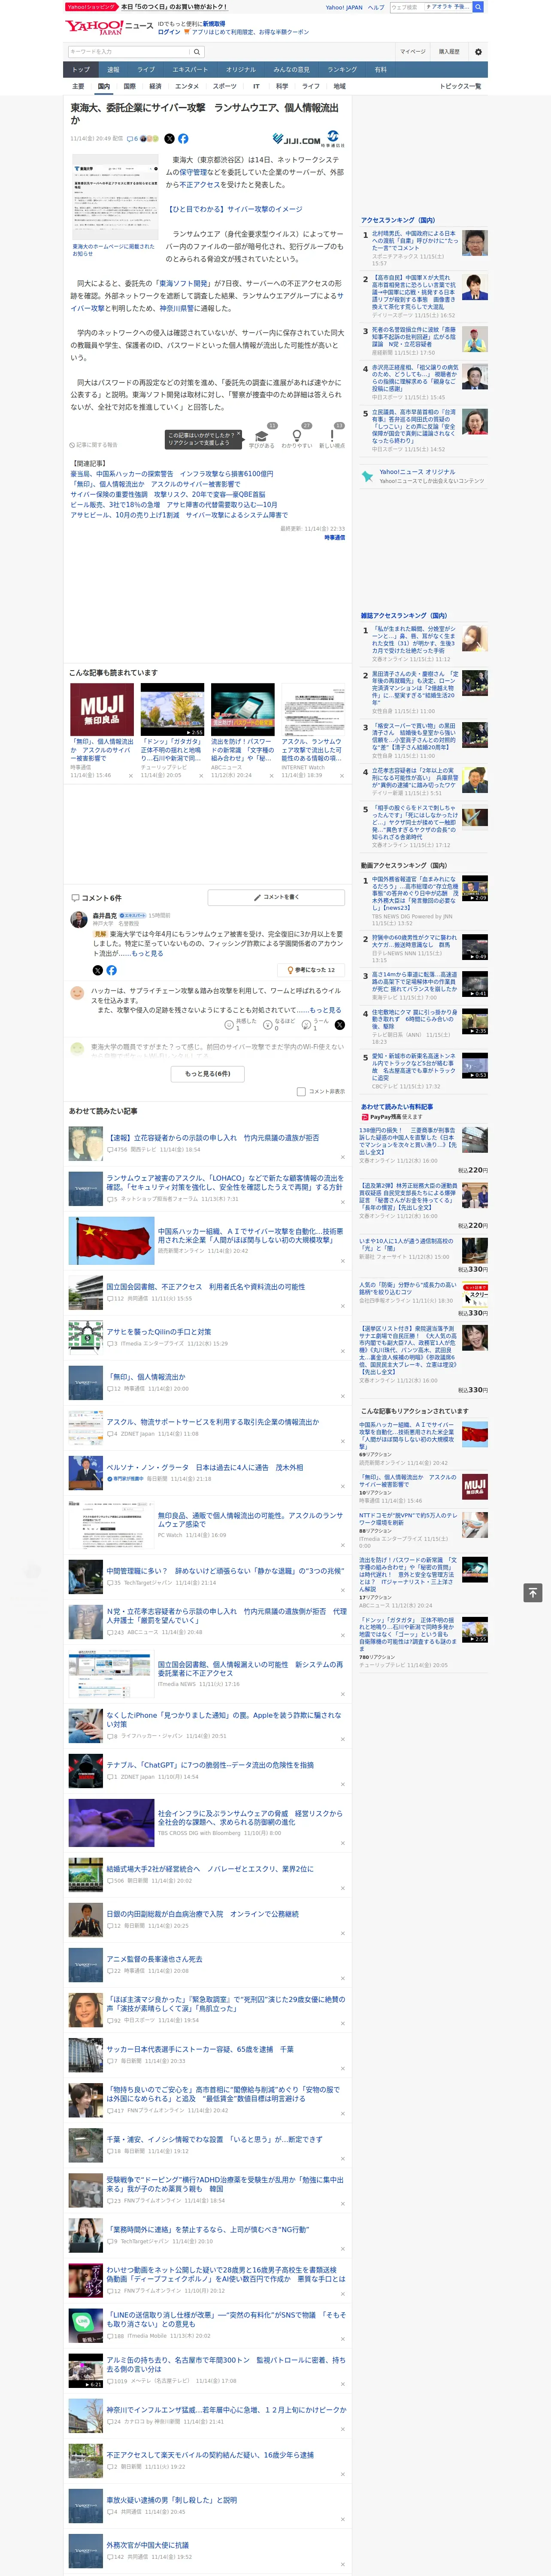Click the Yahoo!ニュース オリジナル bird icon

tap(367, 476)
